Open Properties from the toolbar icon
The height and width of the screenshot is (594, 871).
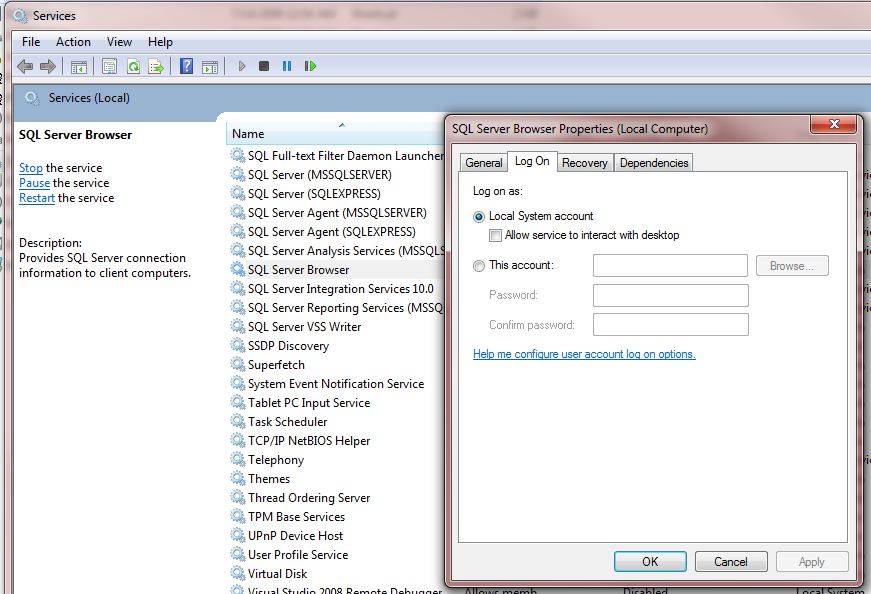point(109,67)
